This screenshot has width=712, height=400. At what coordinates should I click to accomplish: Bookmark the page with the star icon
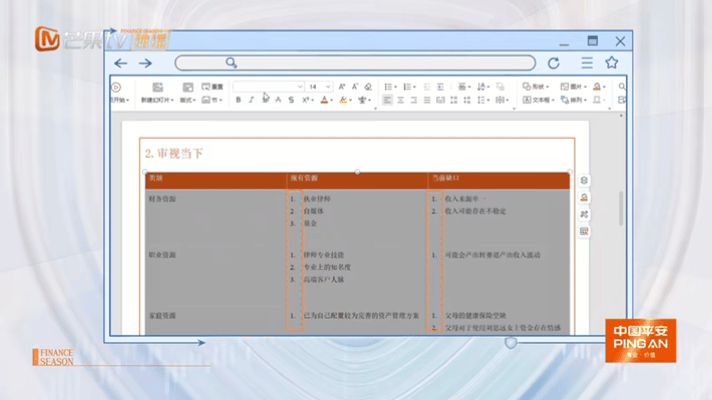[612, 62]
